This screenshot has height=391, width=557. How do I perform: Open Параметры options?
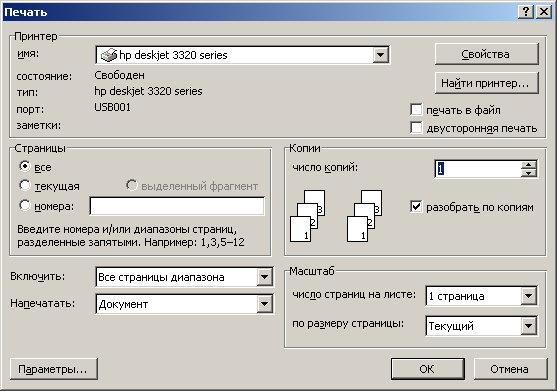54,369
